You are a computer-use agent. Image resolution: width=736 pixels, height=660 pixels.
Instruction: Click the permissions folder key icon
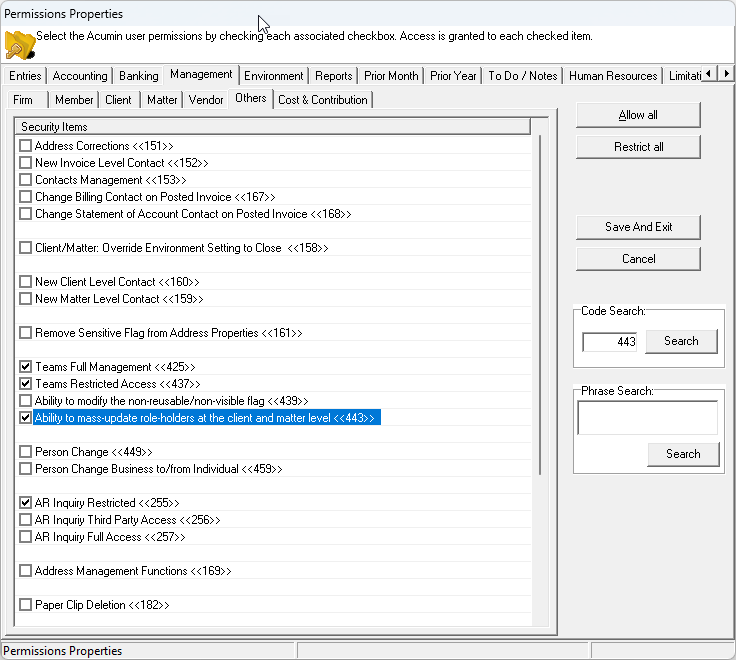(20, 45)
